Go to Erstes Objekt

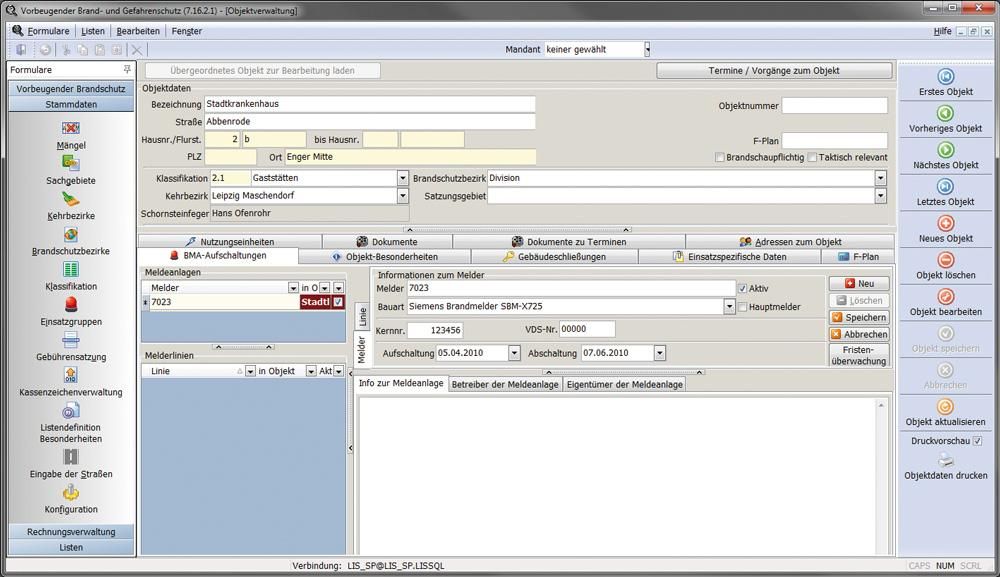[x=945, y=77]
